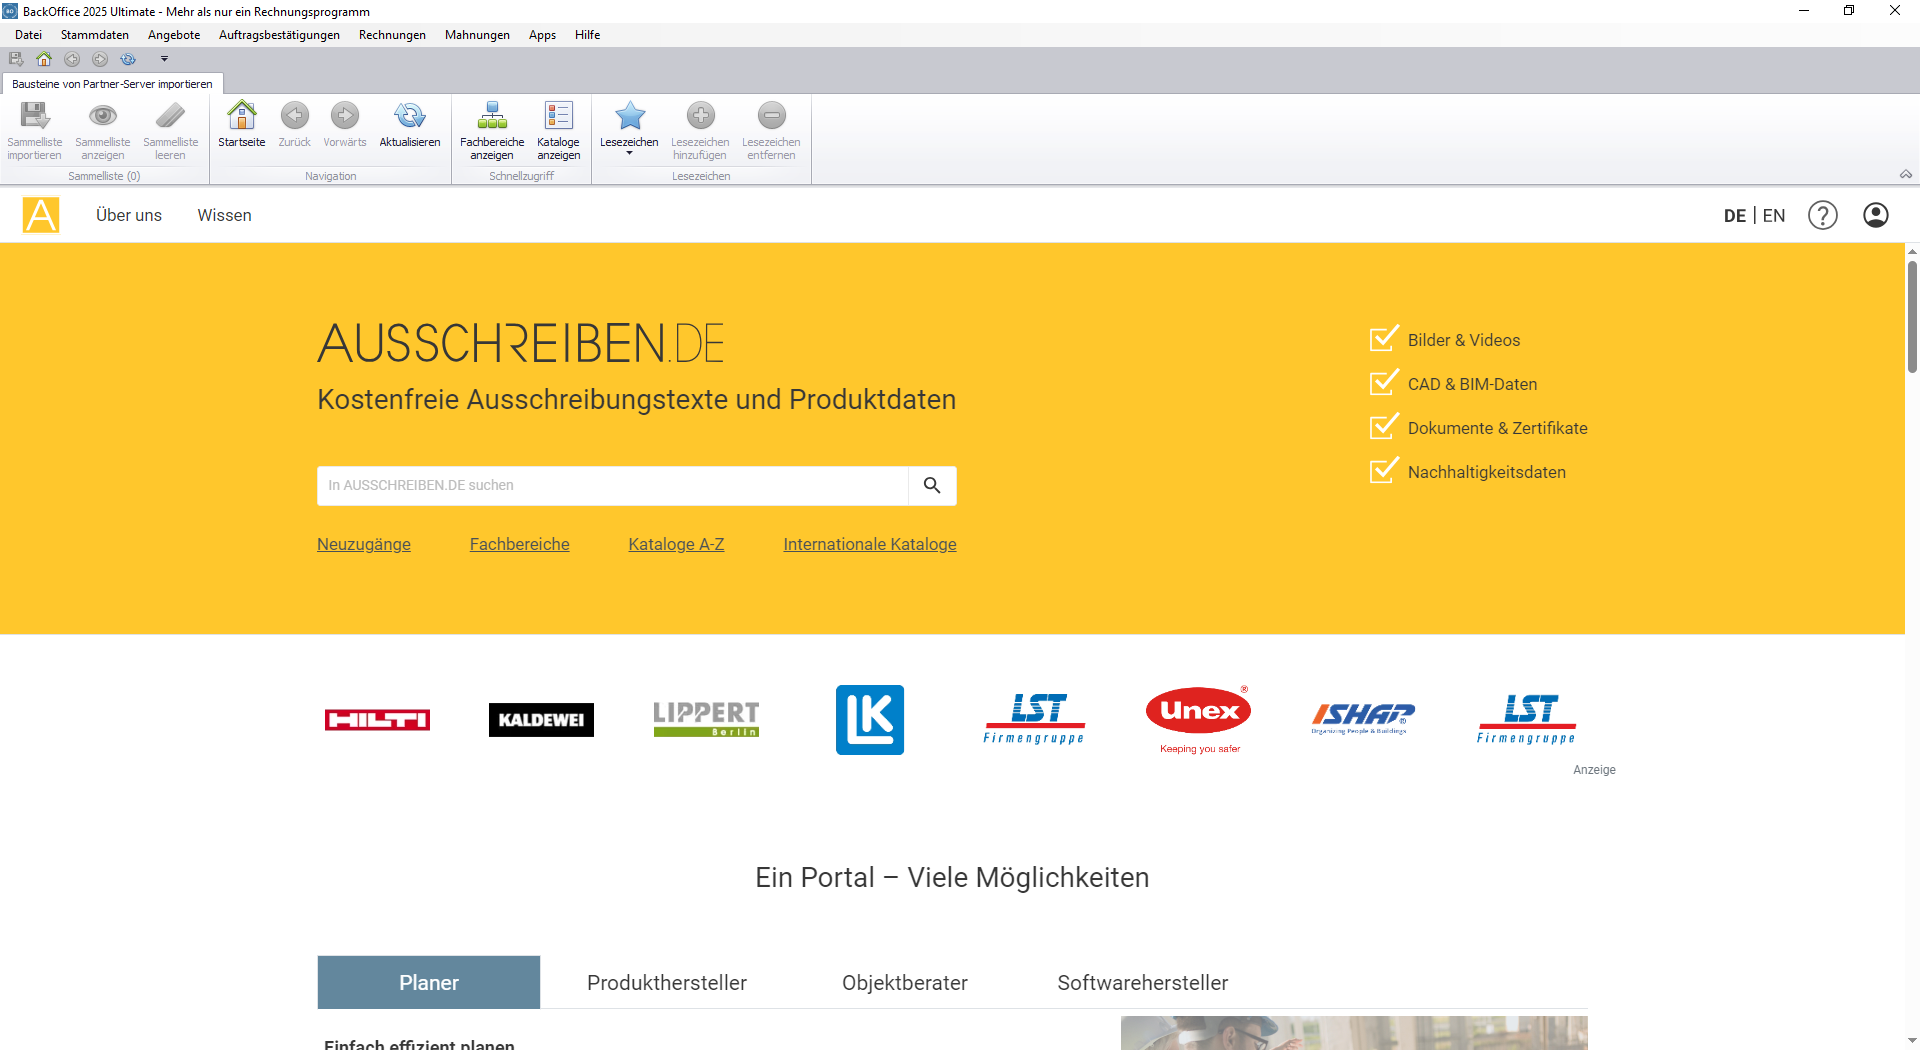Switch language to DE

pos(1734,216)
